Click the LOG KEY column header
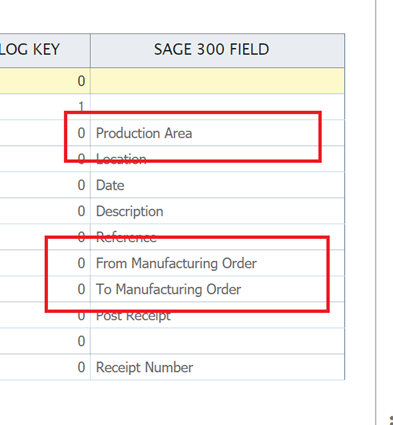This screenshot has height=425, width=393. [x=45, y=50]
